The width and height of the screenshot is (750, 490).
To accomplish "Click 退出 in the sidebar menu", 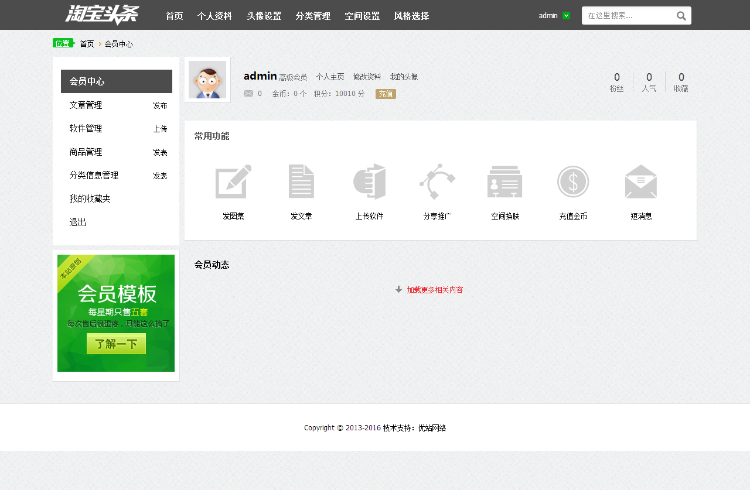I will (x=78, y=222).
